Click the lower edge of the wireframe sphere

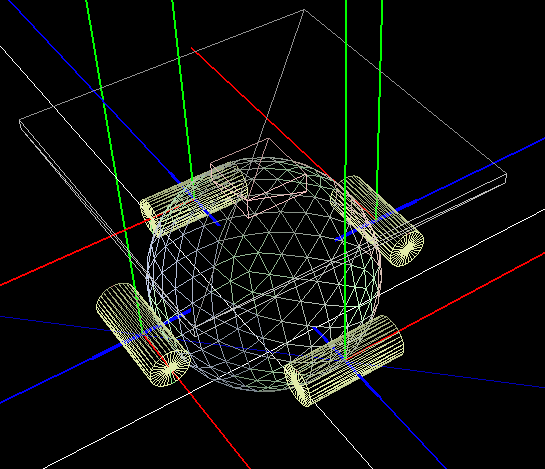[264, 389]
